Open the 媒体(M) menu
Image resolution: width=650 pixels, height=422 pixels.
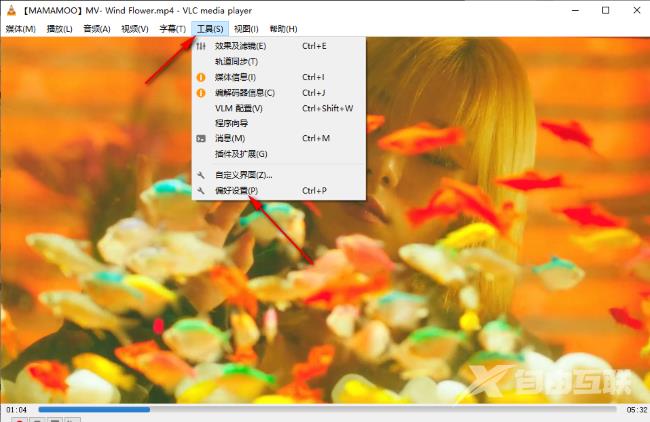(x=21, y=29)
